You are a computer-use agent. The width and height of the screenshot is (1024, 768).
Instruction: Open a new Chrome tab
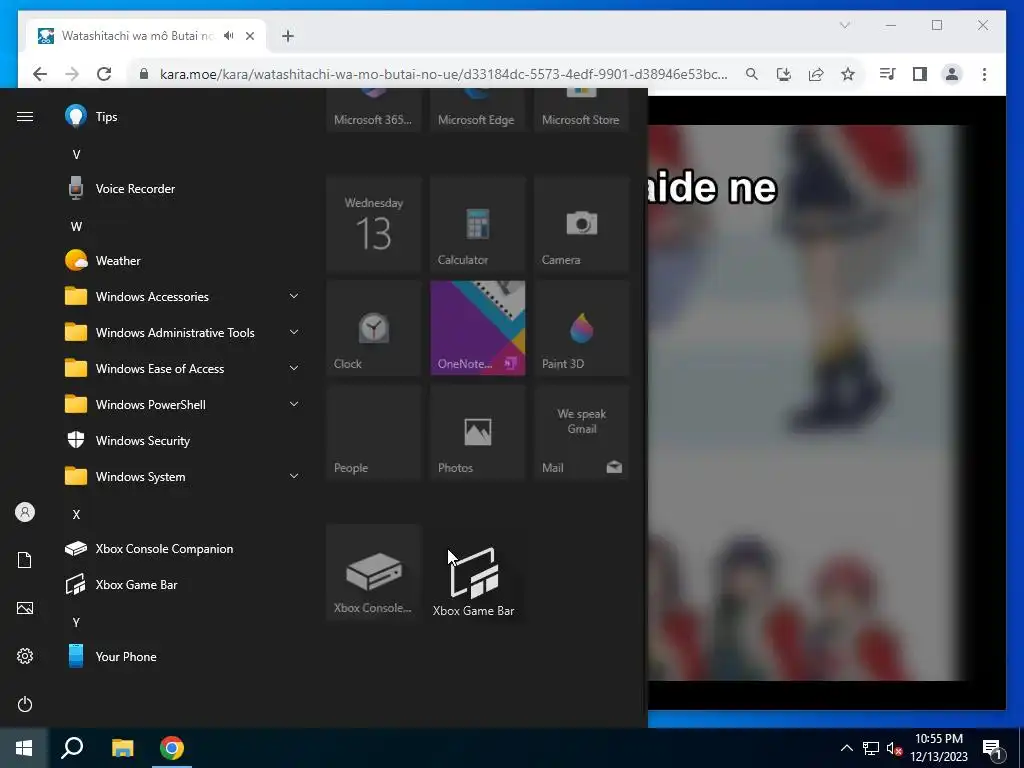(288, 36)
